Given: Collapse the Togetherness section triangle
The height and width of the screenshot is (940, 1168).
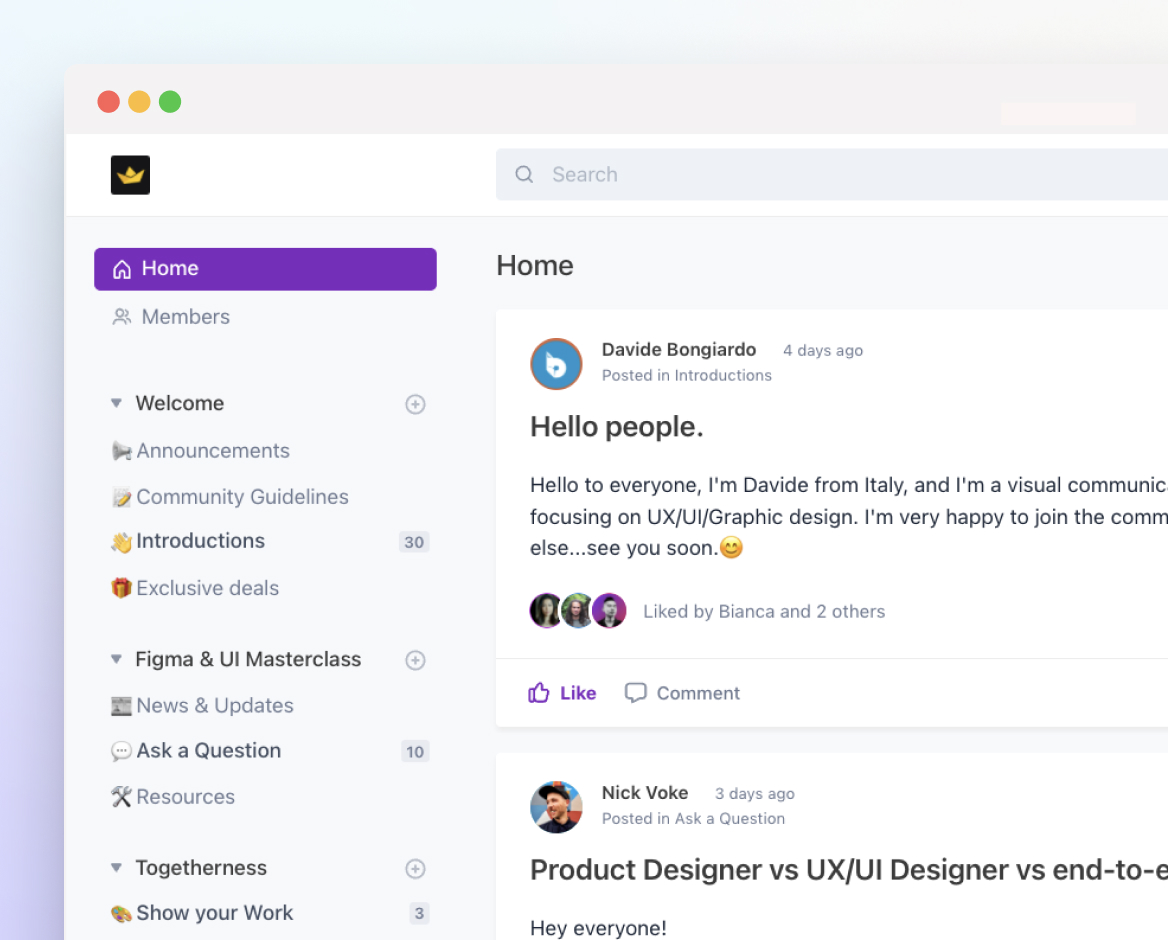Looking at the screenshot, I should click(116, 868).
